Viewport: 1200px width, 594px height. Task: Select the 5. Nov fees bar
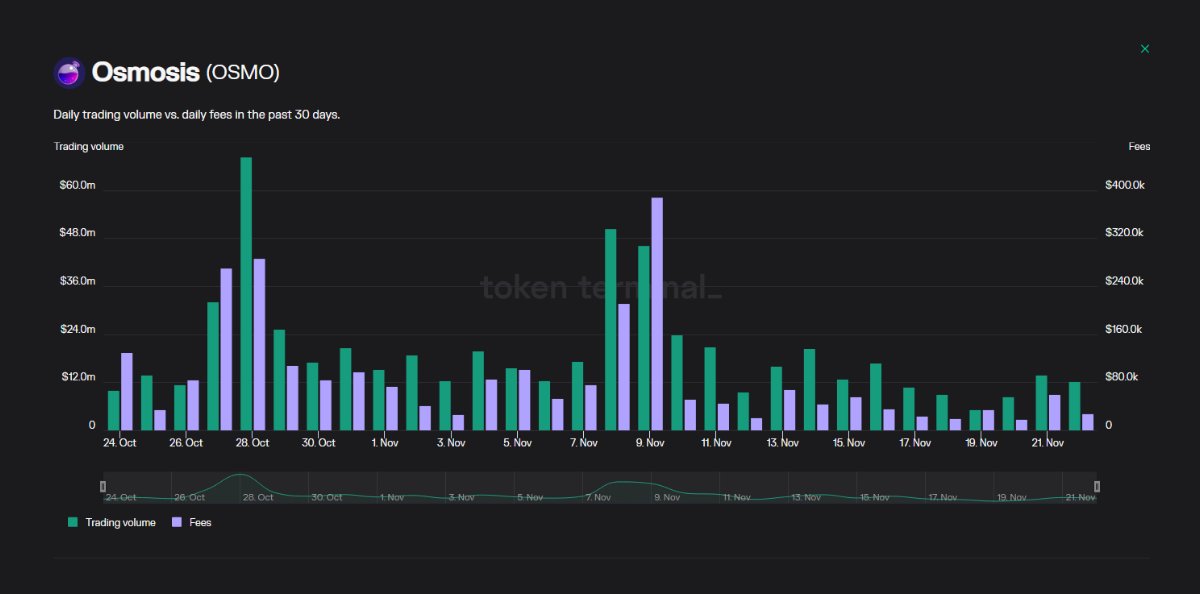[524, 400]
